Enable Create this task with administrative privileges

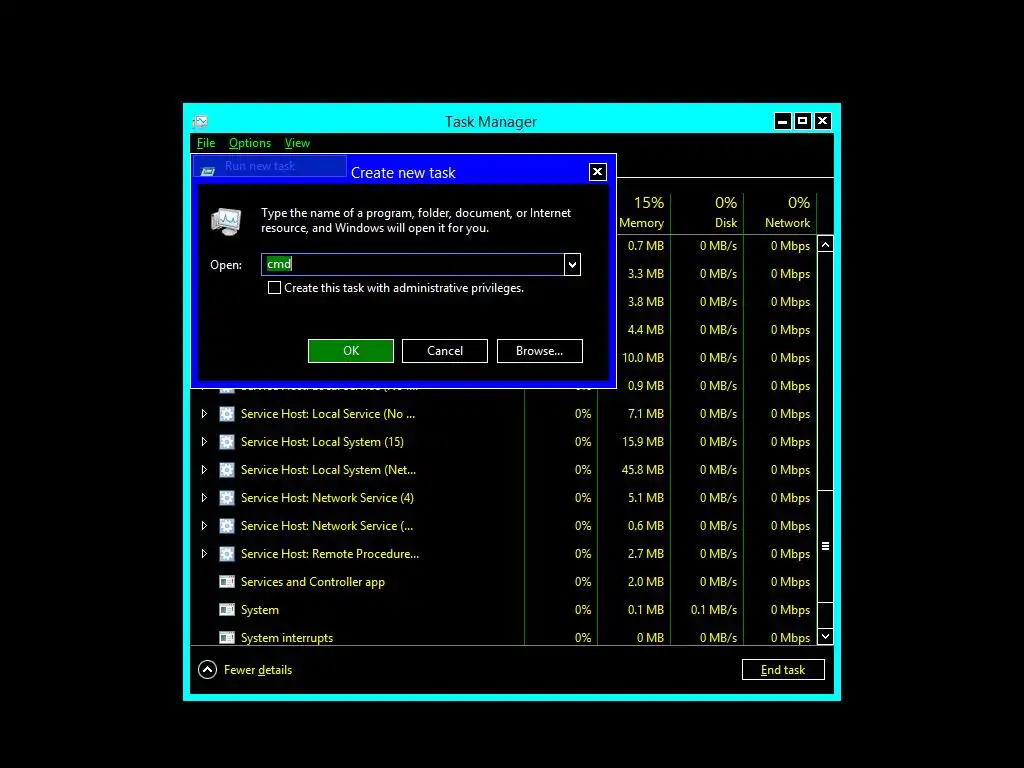click(274, 288)
